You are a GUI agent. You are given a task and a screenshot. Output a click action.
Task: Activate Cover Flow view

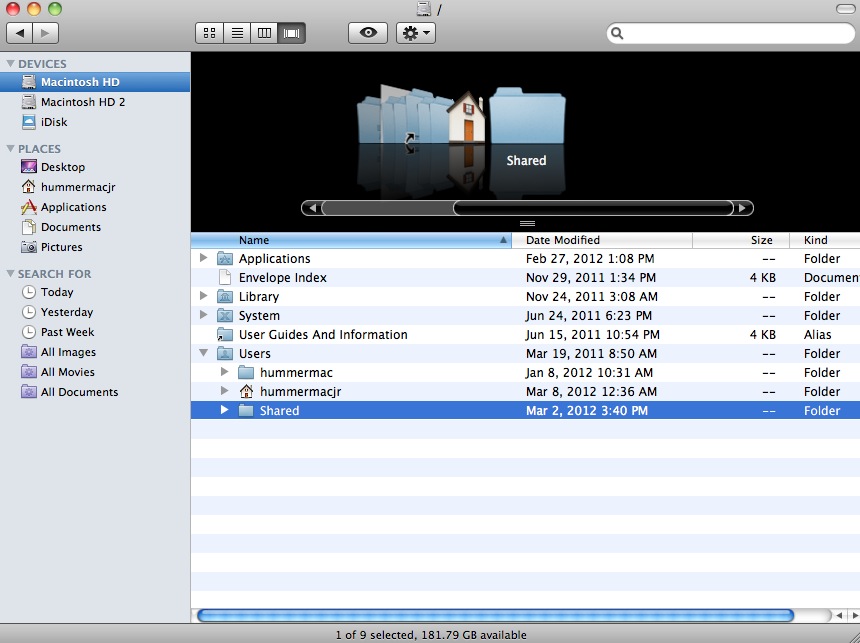point(292,32)
